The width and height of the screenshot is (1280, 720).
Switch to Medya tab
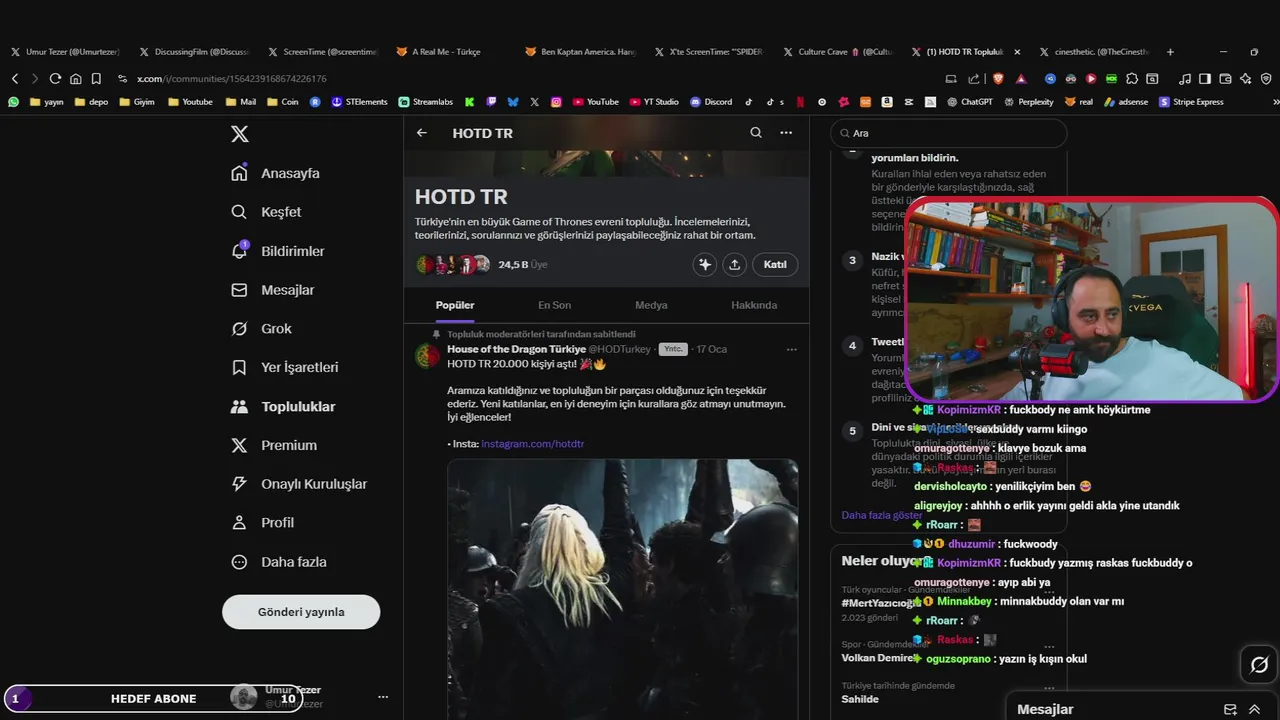pyautogui.click(x=651, y=305)
